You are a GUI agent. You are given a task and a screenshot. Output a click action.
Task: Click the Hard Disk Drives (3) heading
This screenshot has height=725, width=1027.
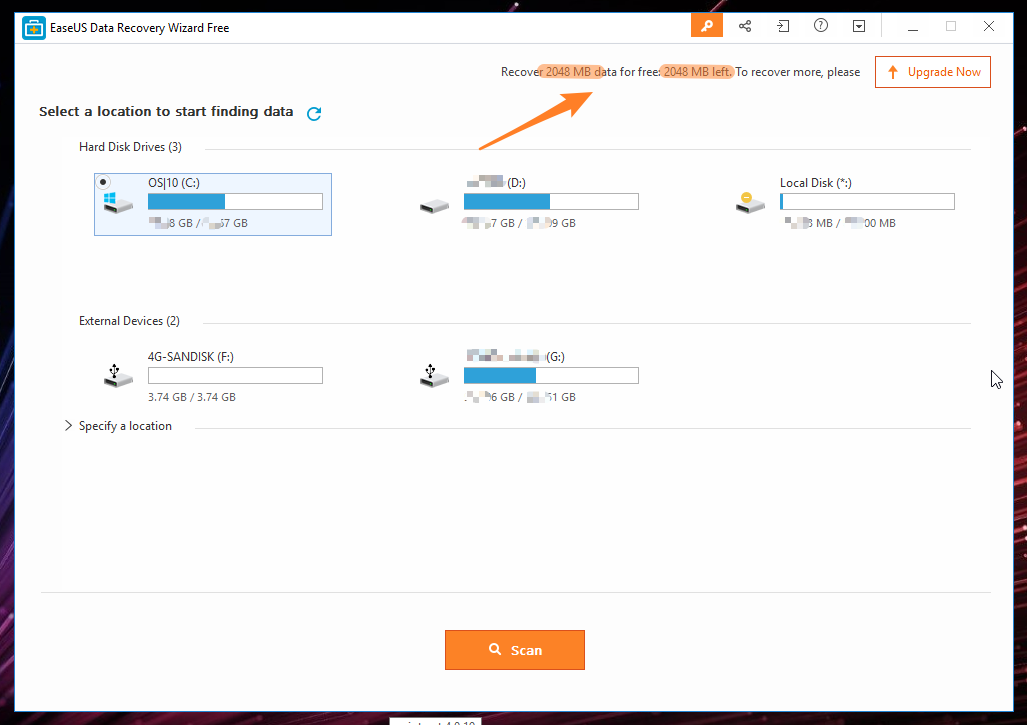(130, 147)
